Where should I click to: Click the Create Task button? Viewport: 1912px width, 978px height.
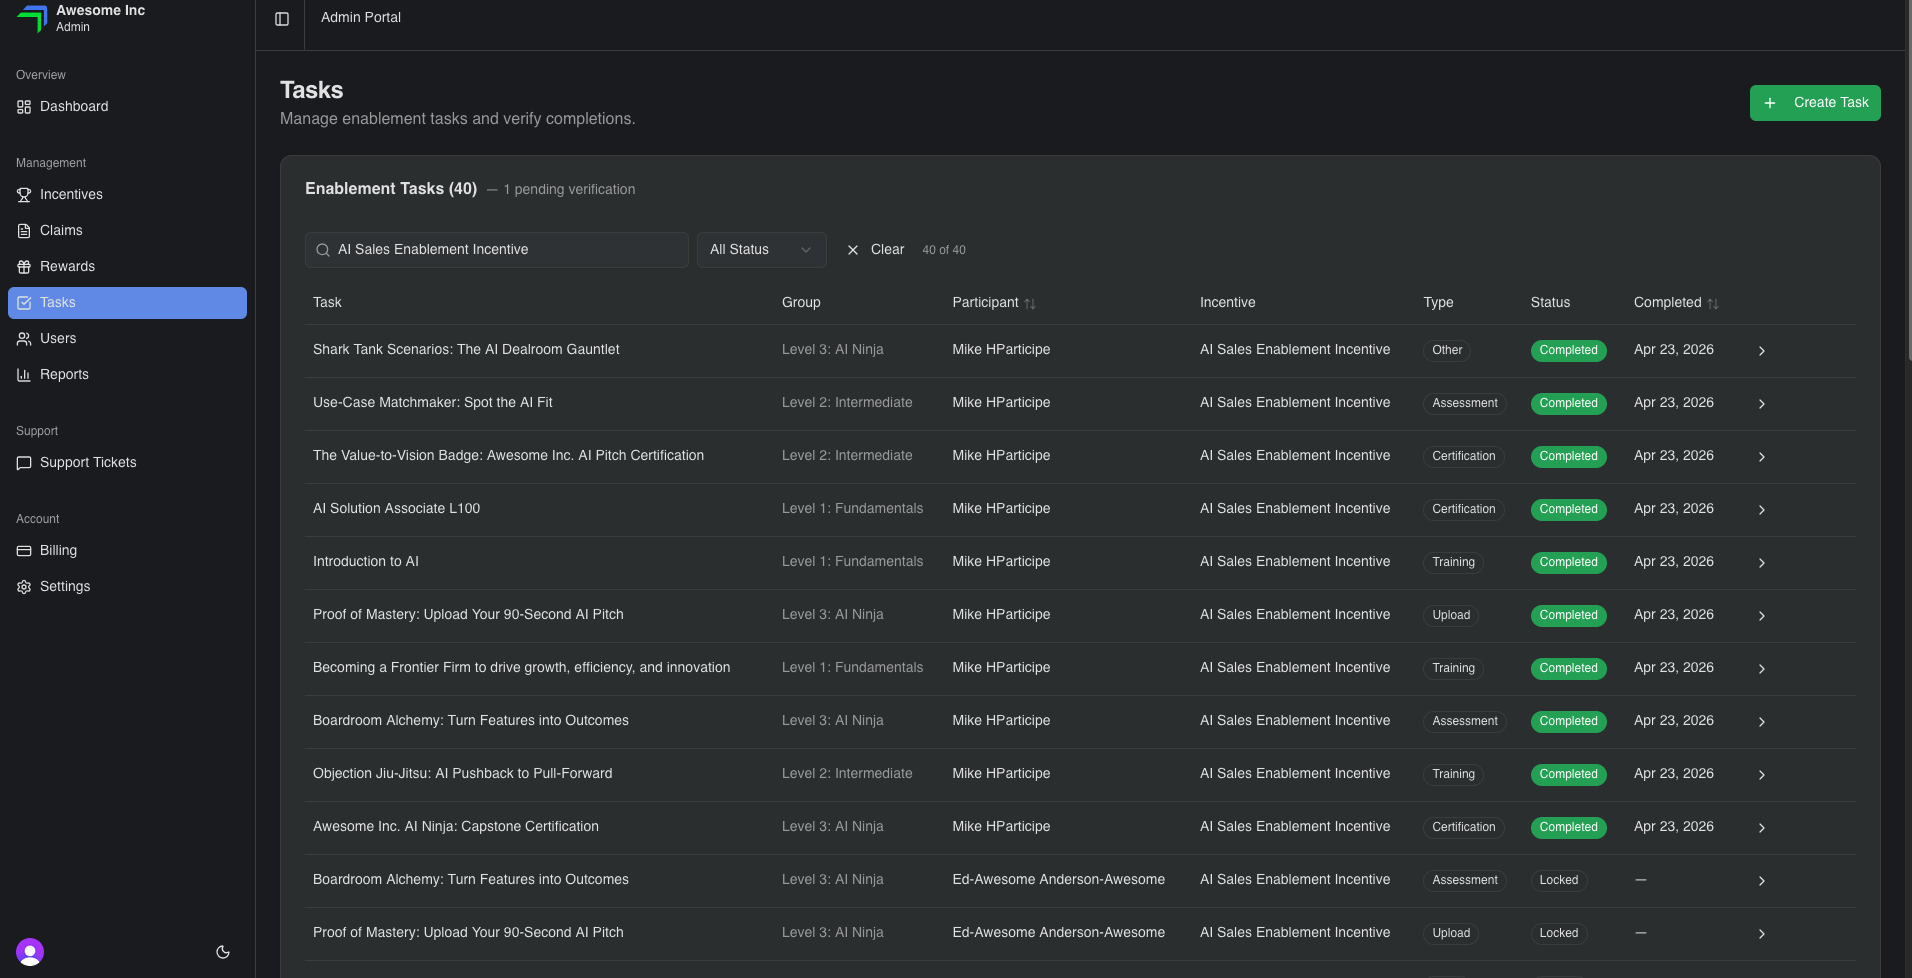(x=1815, y=103)
